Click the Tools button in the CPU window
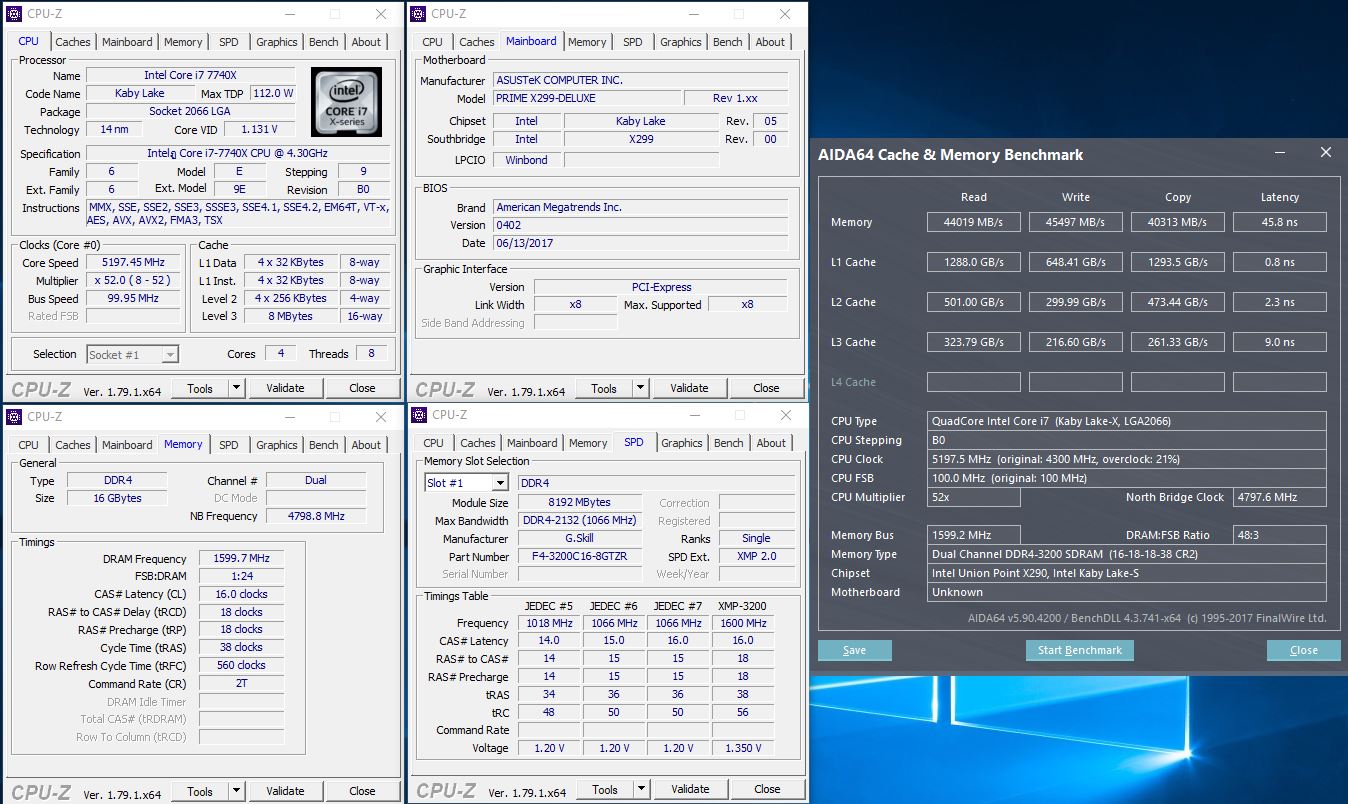This screenshot has height=804, width=1348. (x=200, y=388)
